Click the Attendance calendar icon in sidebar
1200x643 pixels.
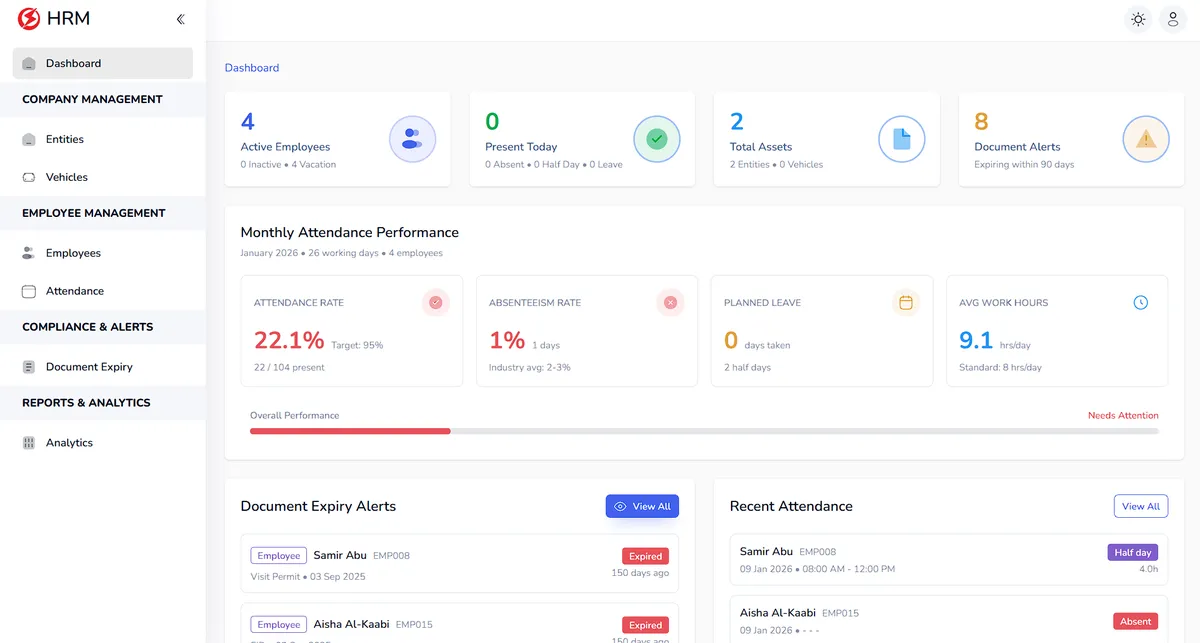click(x=29, y=291)
